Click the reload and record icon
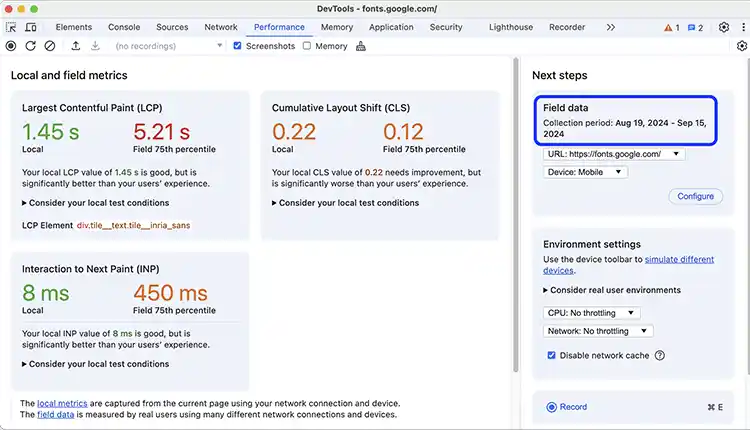The height and width of the screenshot is (430, 750). click(30, 46)
